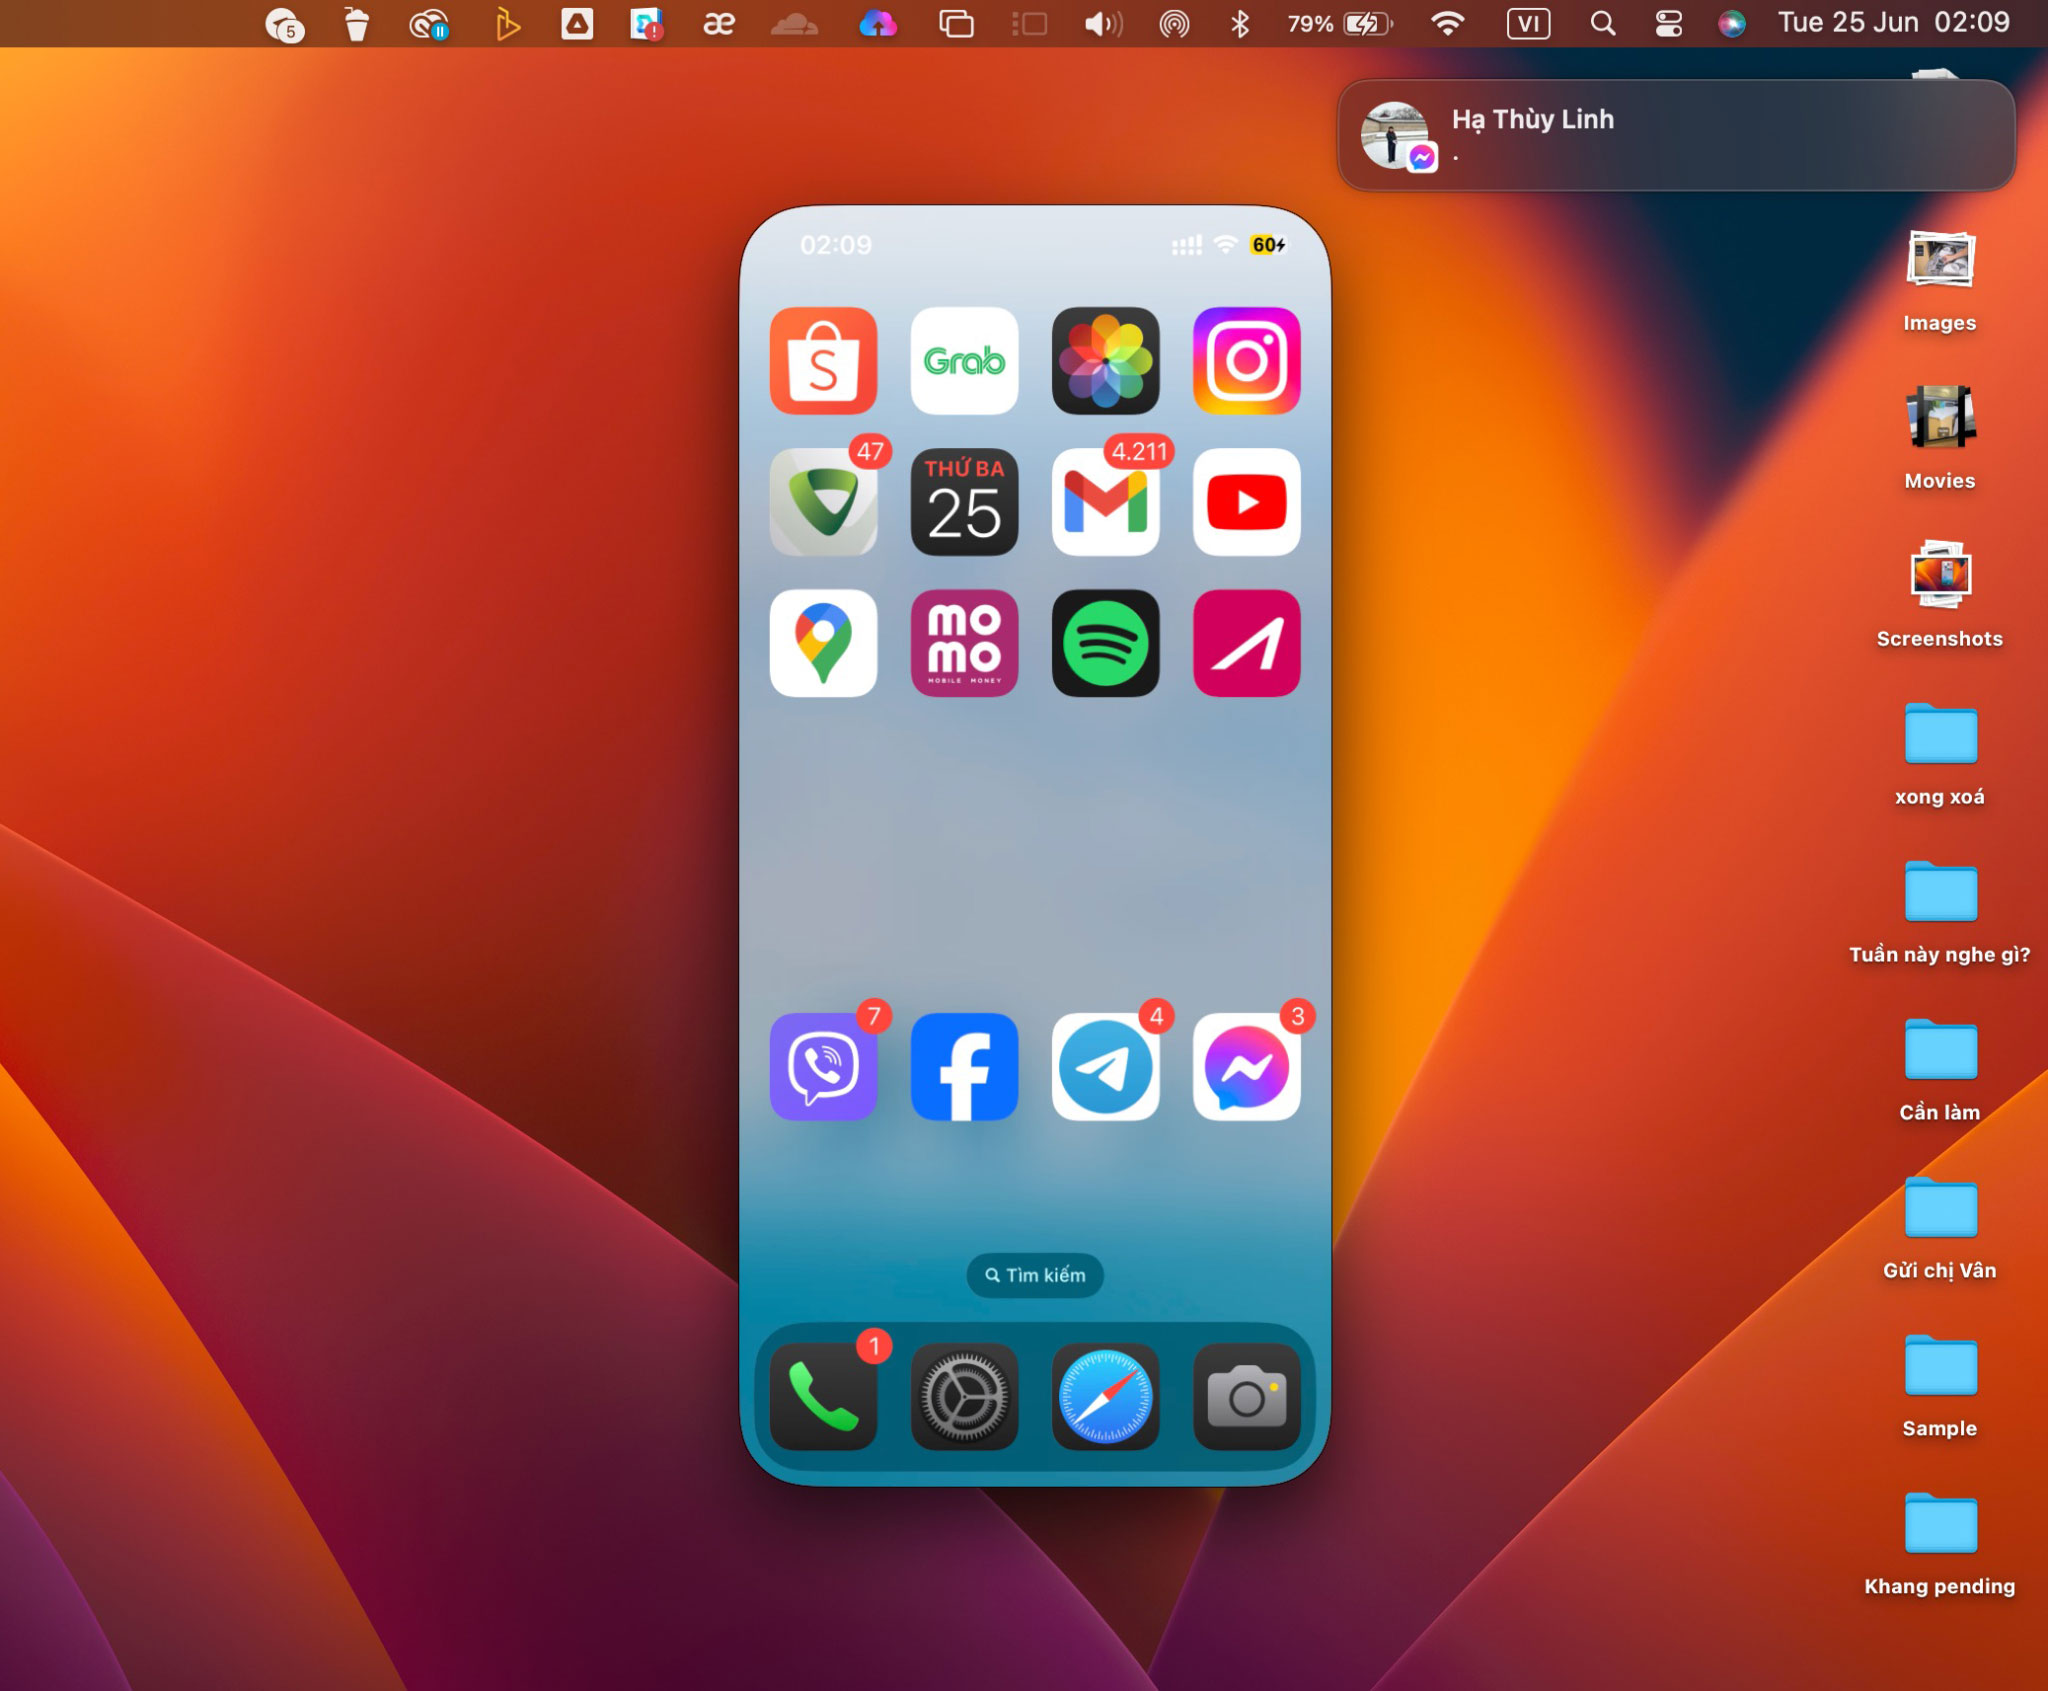Open Hạ Thùy Linh Messenger notification
The image size is (2048, 1691).
click(x=1676, y=135)
